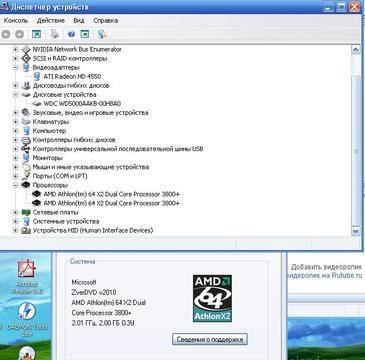Expand the Клавиатуры node
Screen dimensions: 365x360
(15, 122)
